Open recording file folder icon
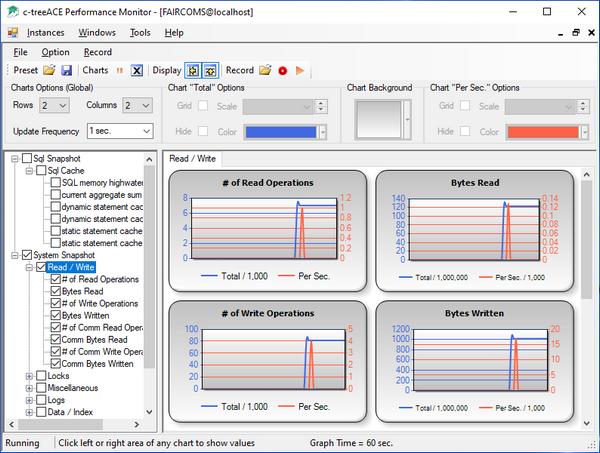This screenshot has width=600, height=453. (x=265, y=70)
